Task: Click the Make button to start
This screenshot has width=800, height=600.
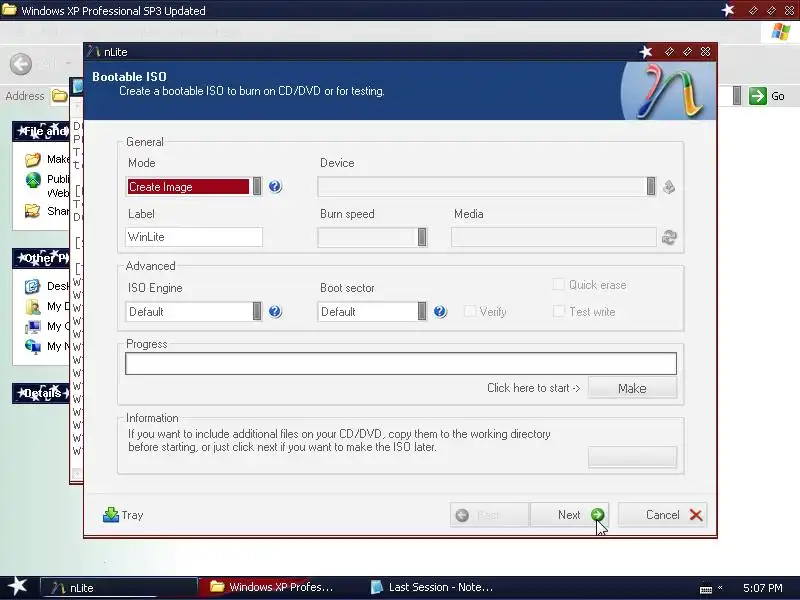Action: tap(632, 388)
